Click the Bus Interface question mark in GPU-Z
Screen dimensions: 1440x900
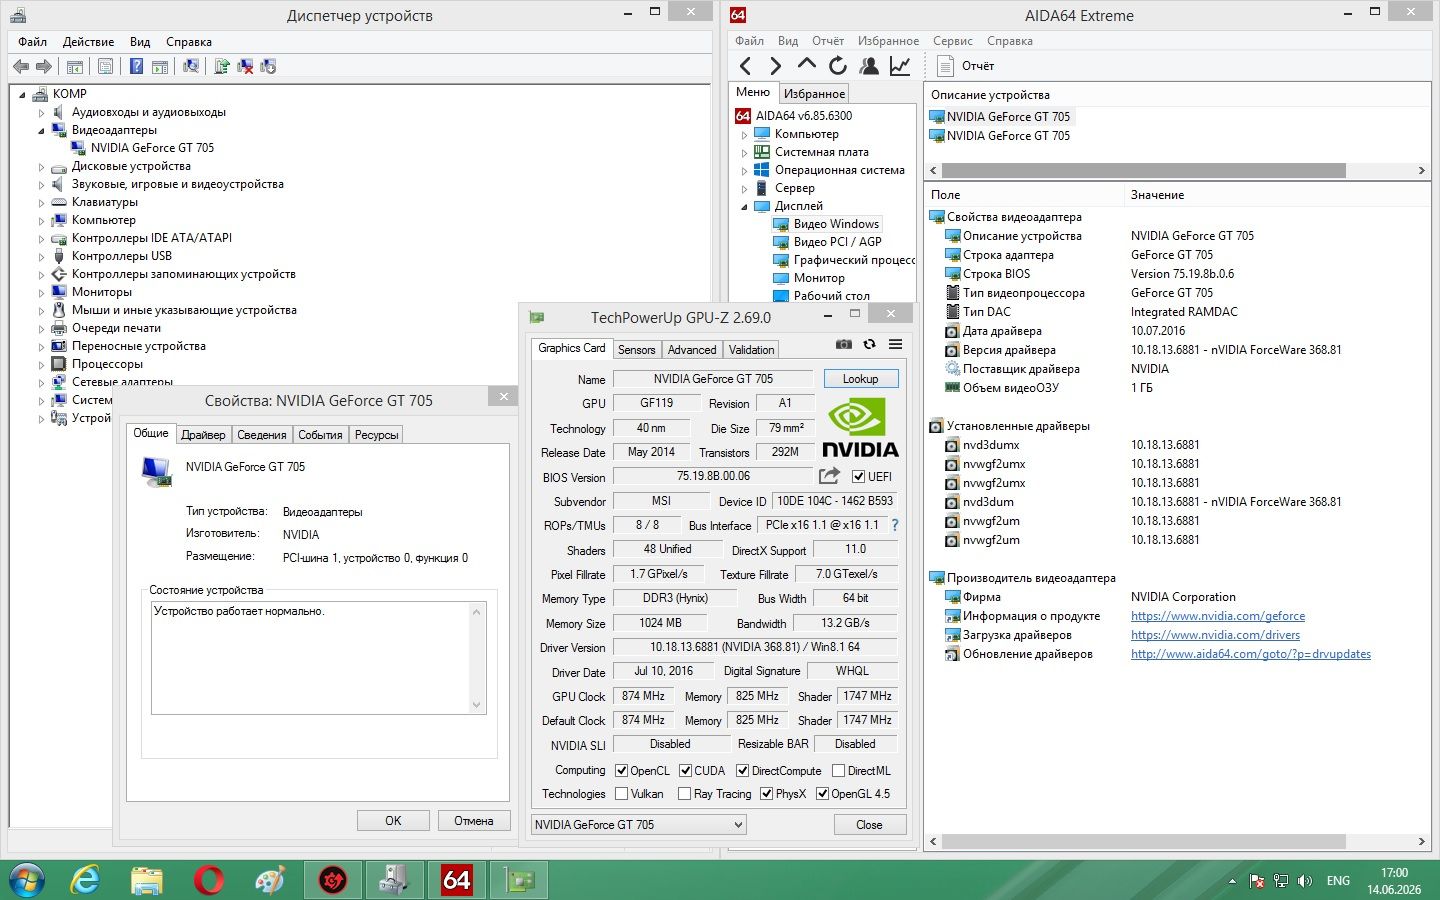895,525
